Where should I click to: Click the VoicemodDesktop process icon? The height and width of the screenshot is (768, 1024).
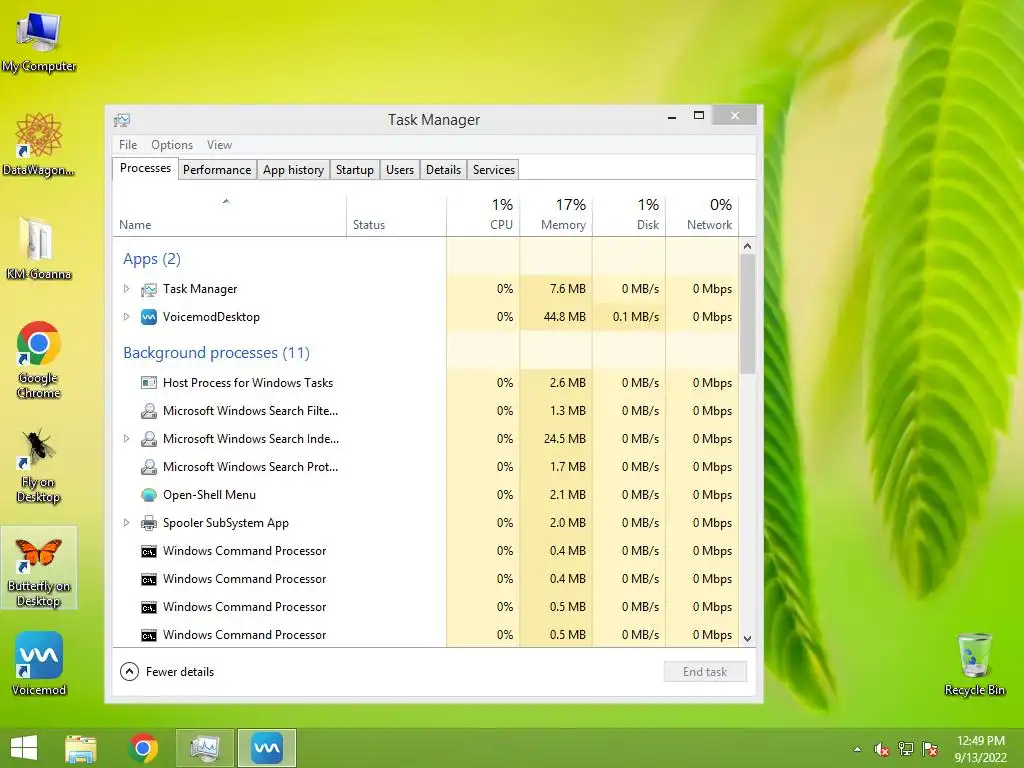[149, 317]
